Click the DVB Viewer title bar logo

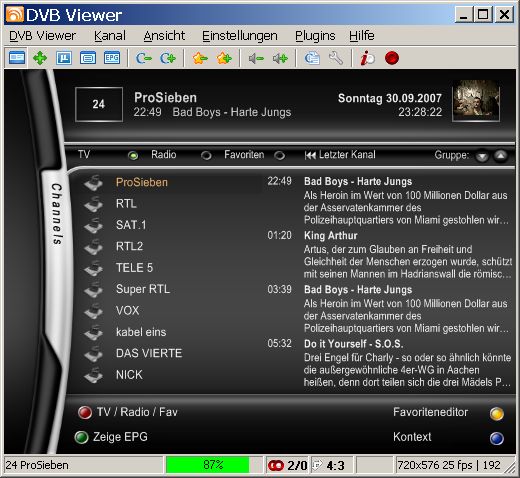[x=15, y=14]
